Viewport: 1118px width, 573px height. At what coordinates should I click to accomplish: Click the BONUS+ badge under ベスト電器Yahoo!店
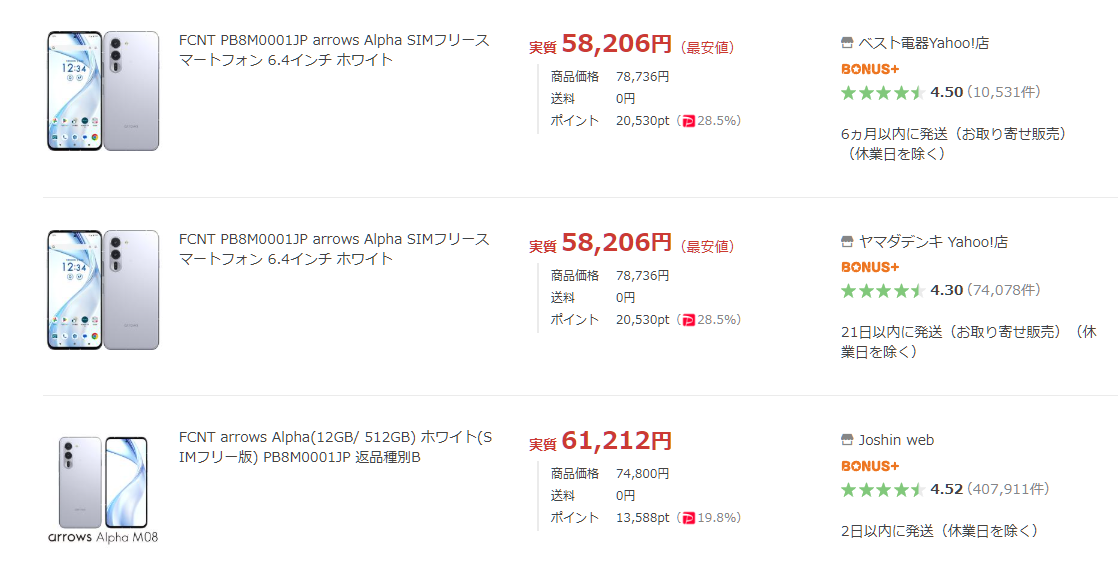[x=870, y=69]
